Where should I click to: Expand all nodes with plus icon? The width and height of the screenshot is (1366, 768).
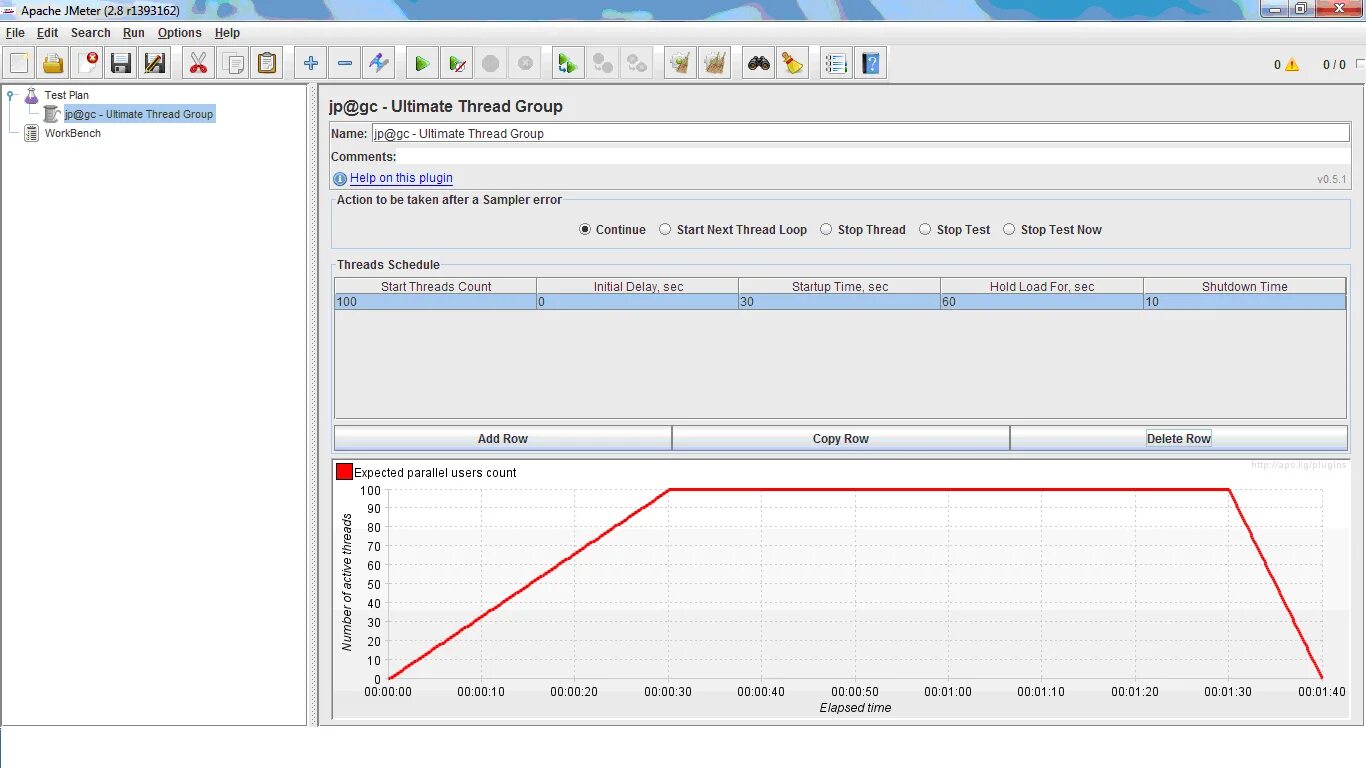[x=311, y=64]
